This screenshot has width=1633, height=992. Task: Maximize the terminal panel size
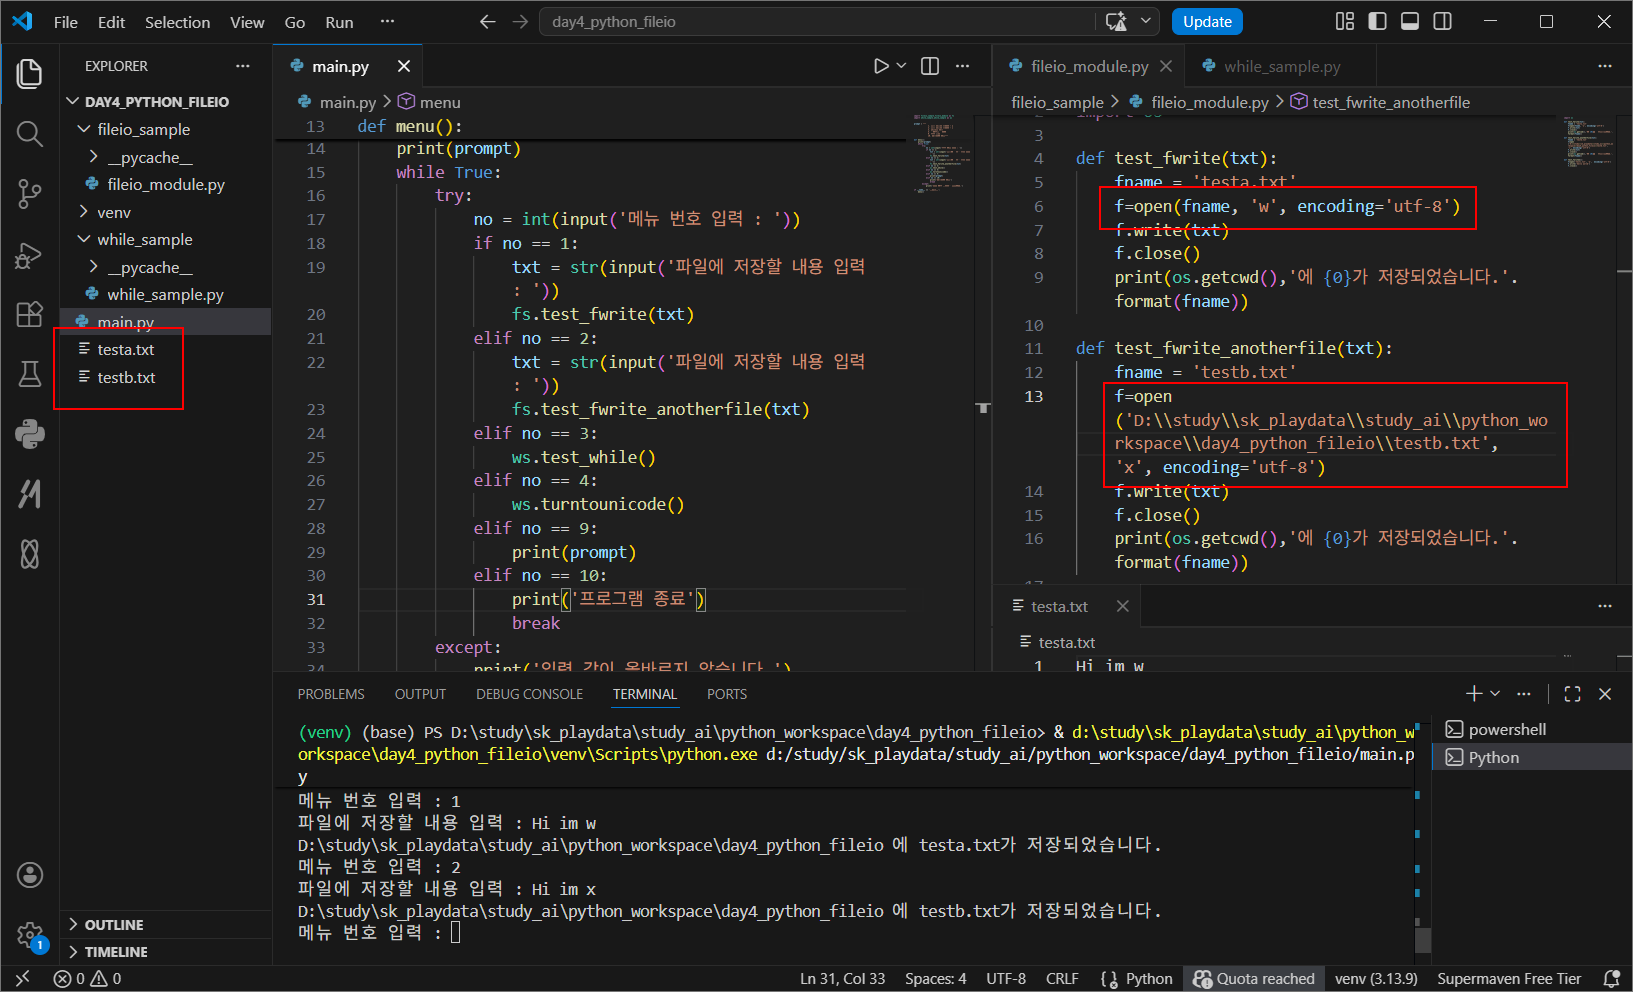[x=1572, y=694]
